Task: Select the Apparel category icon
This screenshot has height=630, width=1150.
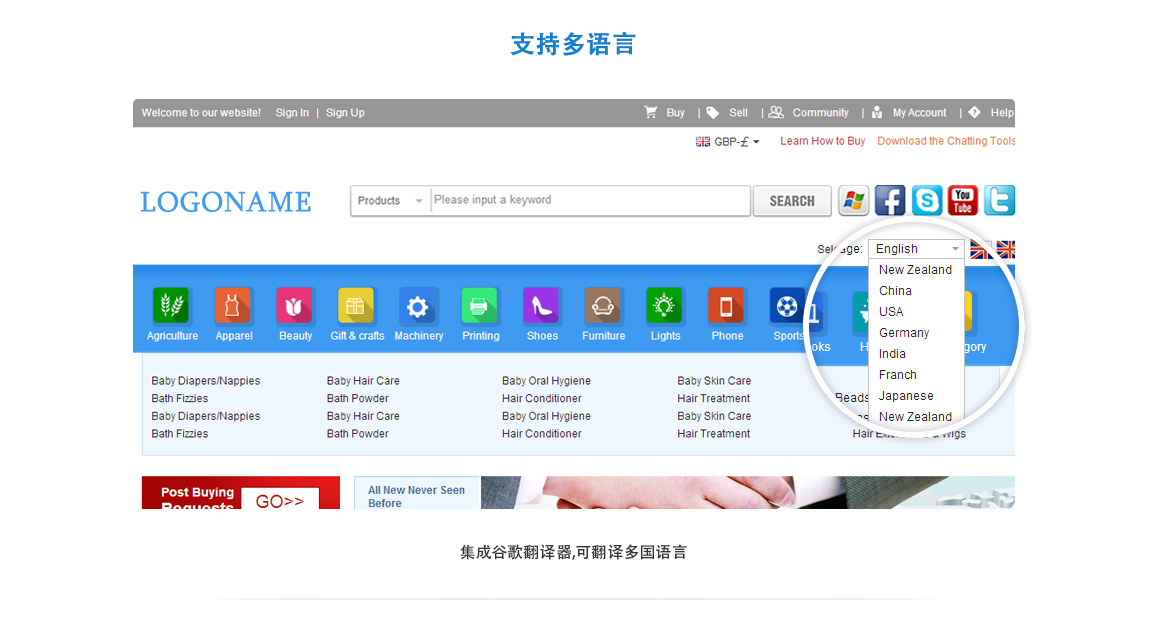Action: 233,306
